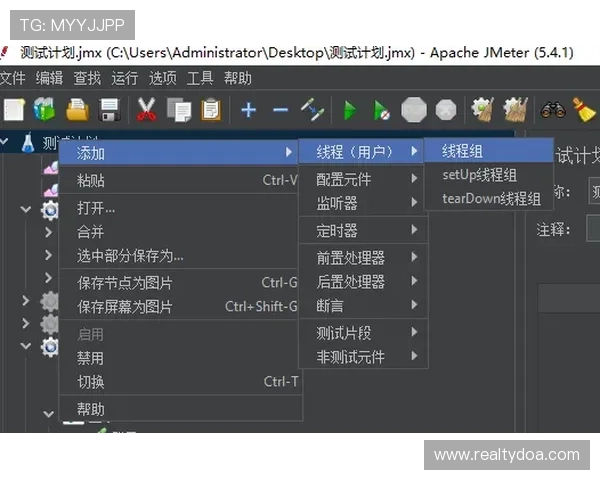This screenshot has width=600, height=480.
Task: Click the Cut scissors icon
Action: pos(146,110)
